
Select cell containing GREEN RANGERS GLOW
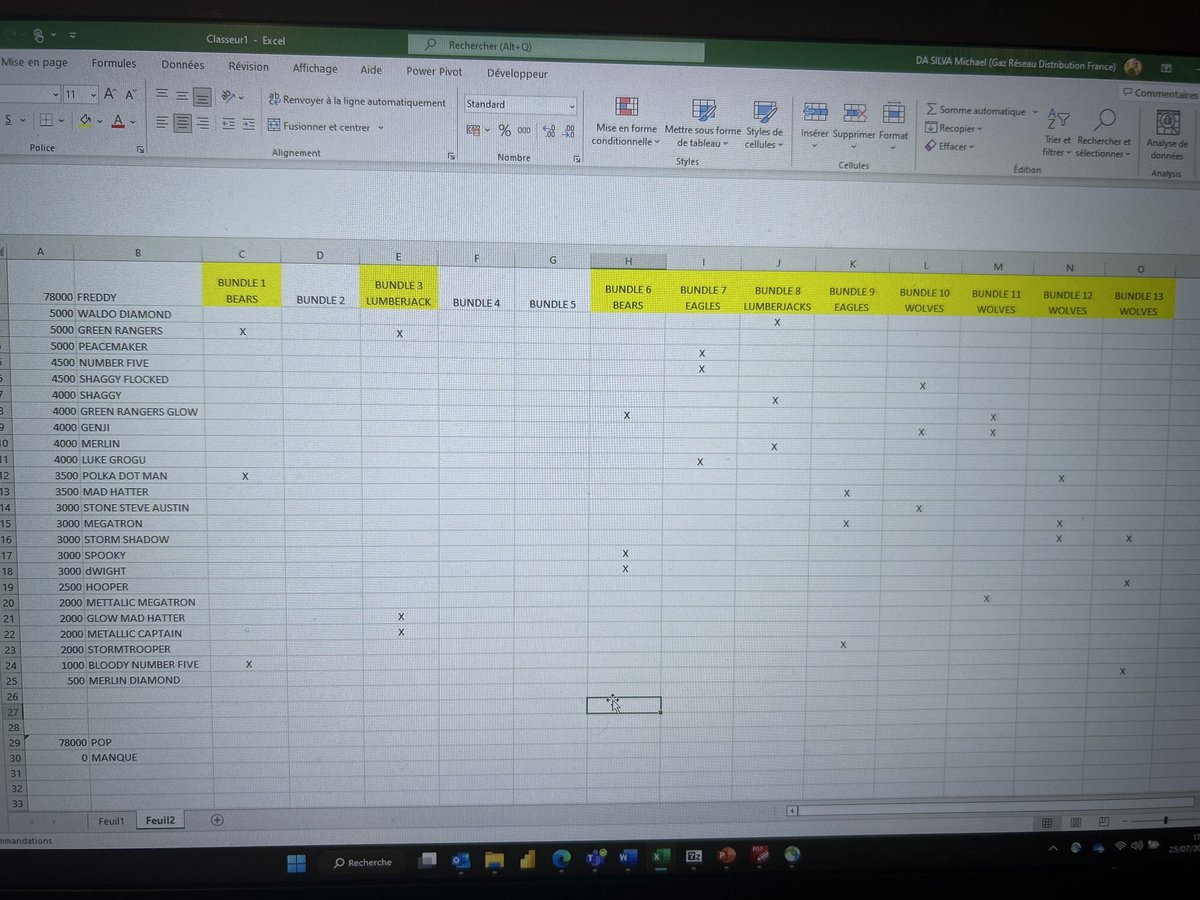139,411
